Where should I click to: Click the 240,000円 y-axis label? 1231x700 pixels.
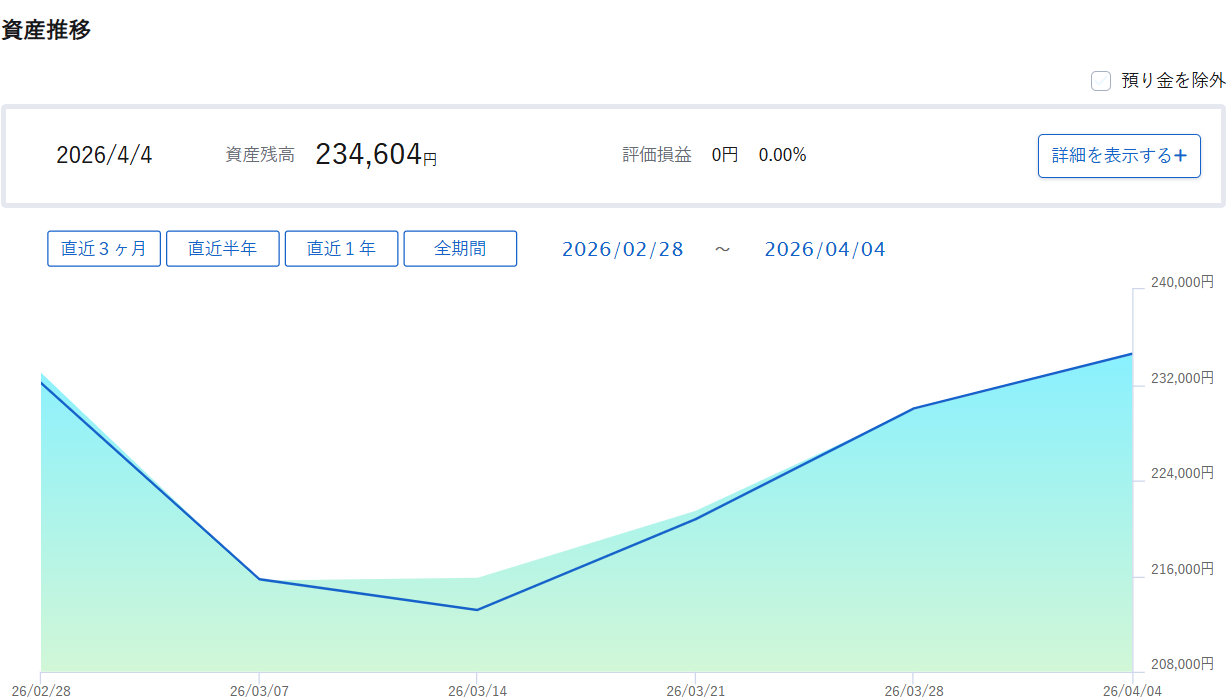(x=1181, y=282)
